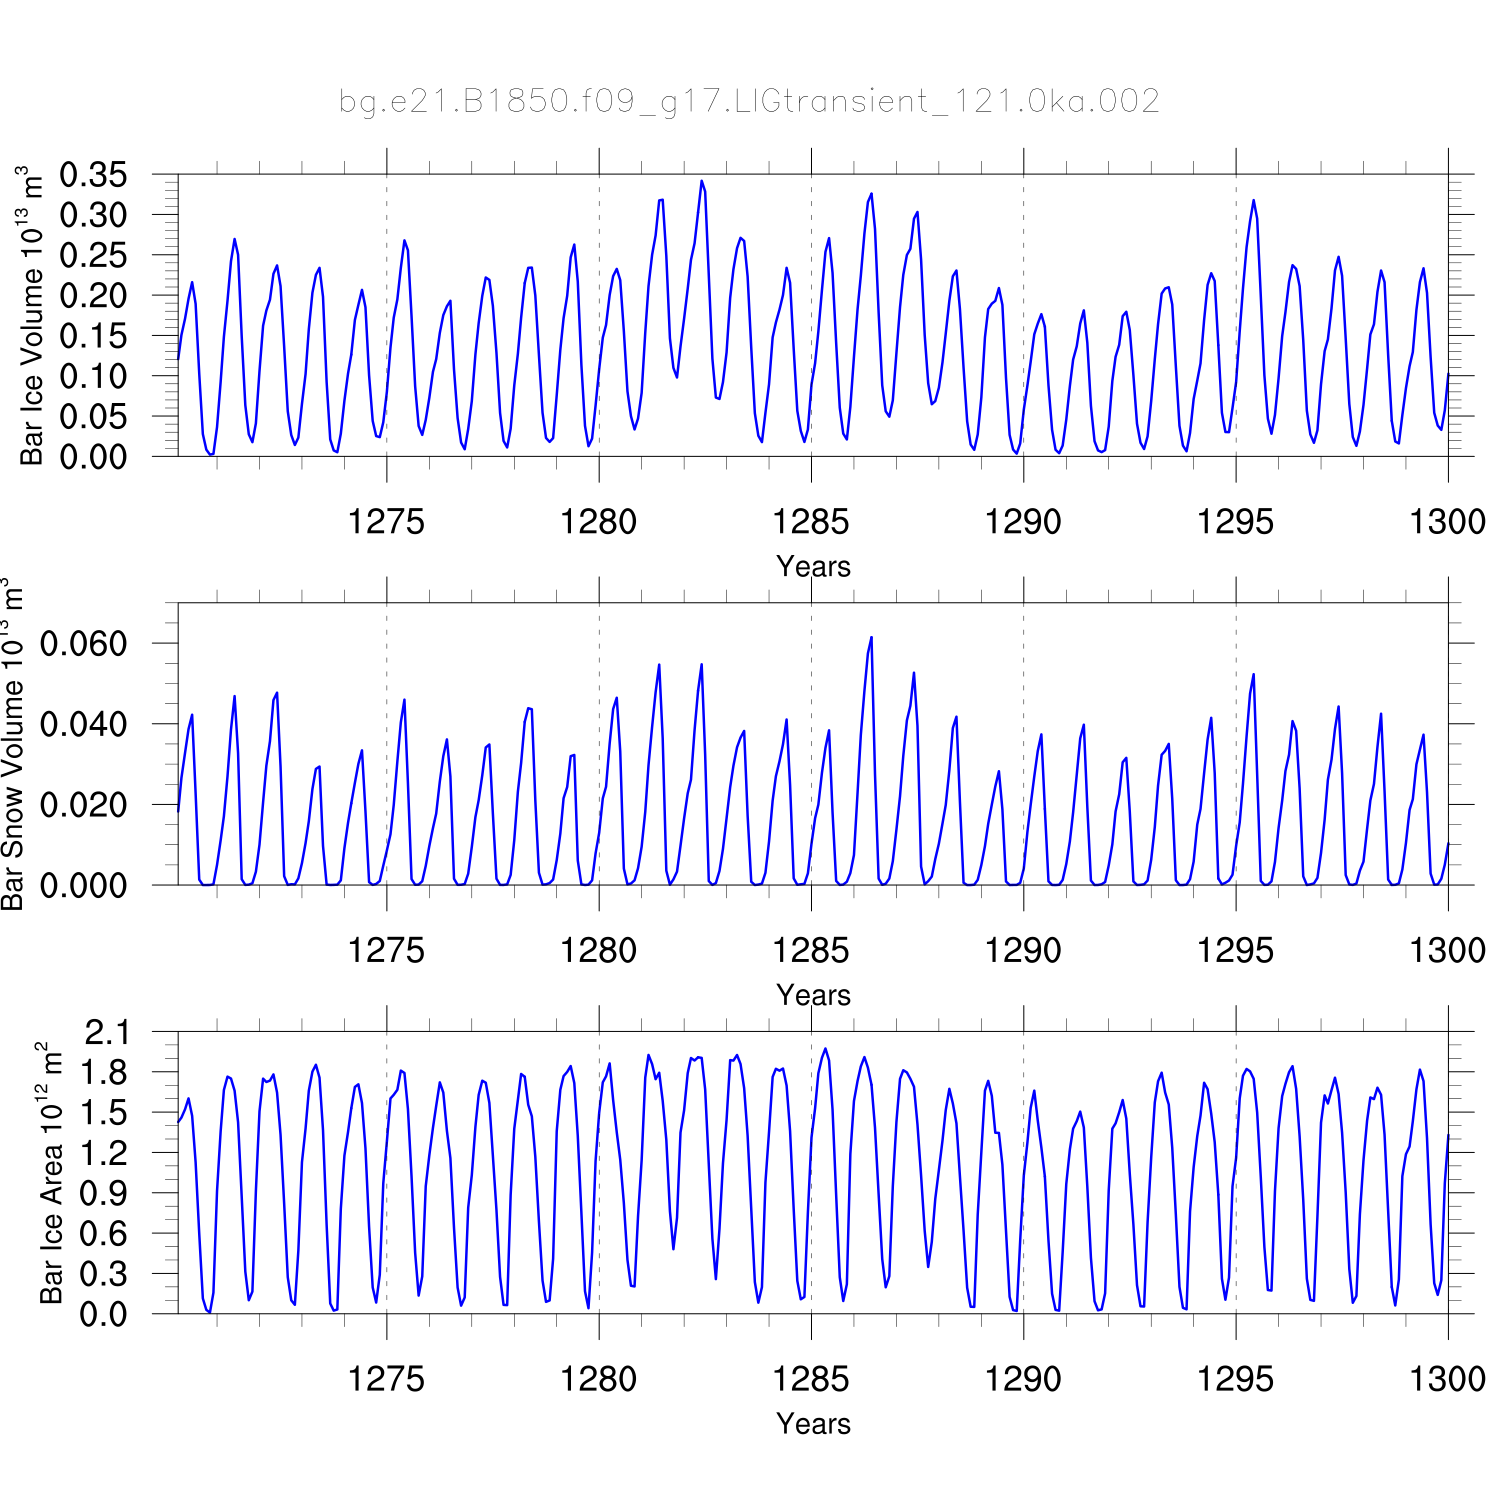Click the 1290 tick label below snow volume plot
This screenshot has width=1500, height=1500.
coord(1023,950)
